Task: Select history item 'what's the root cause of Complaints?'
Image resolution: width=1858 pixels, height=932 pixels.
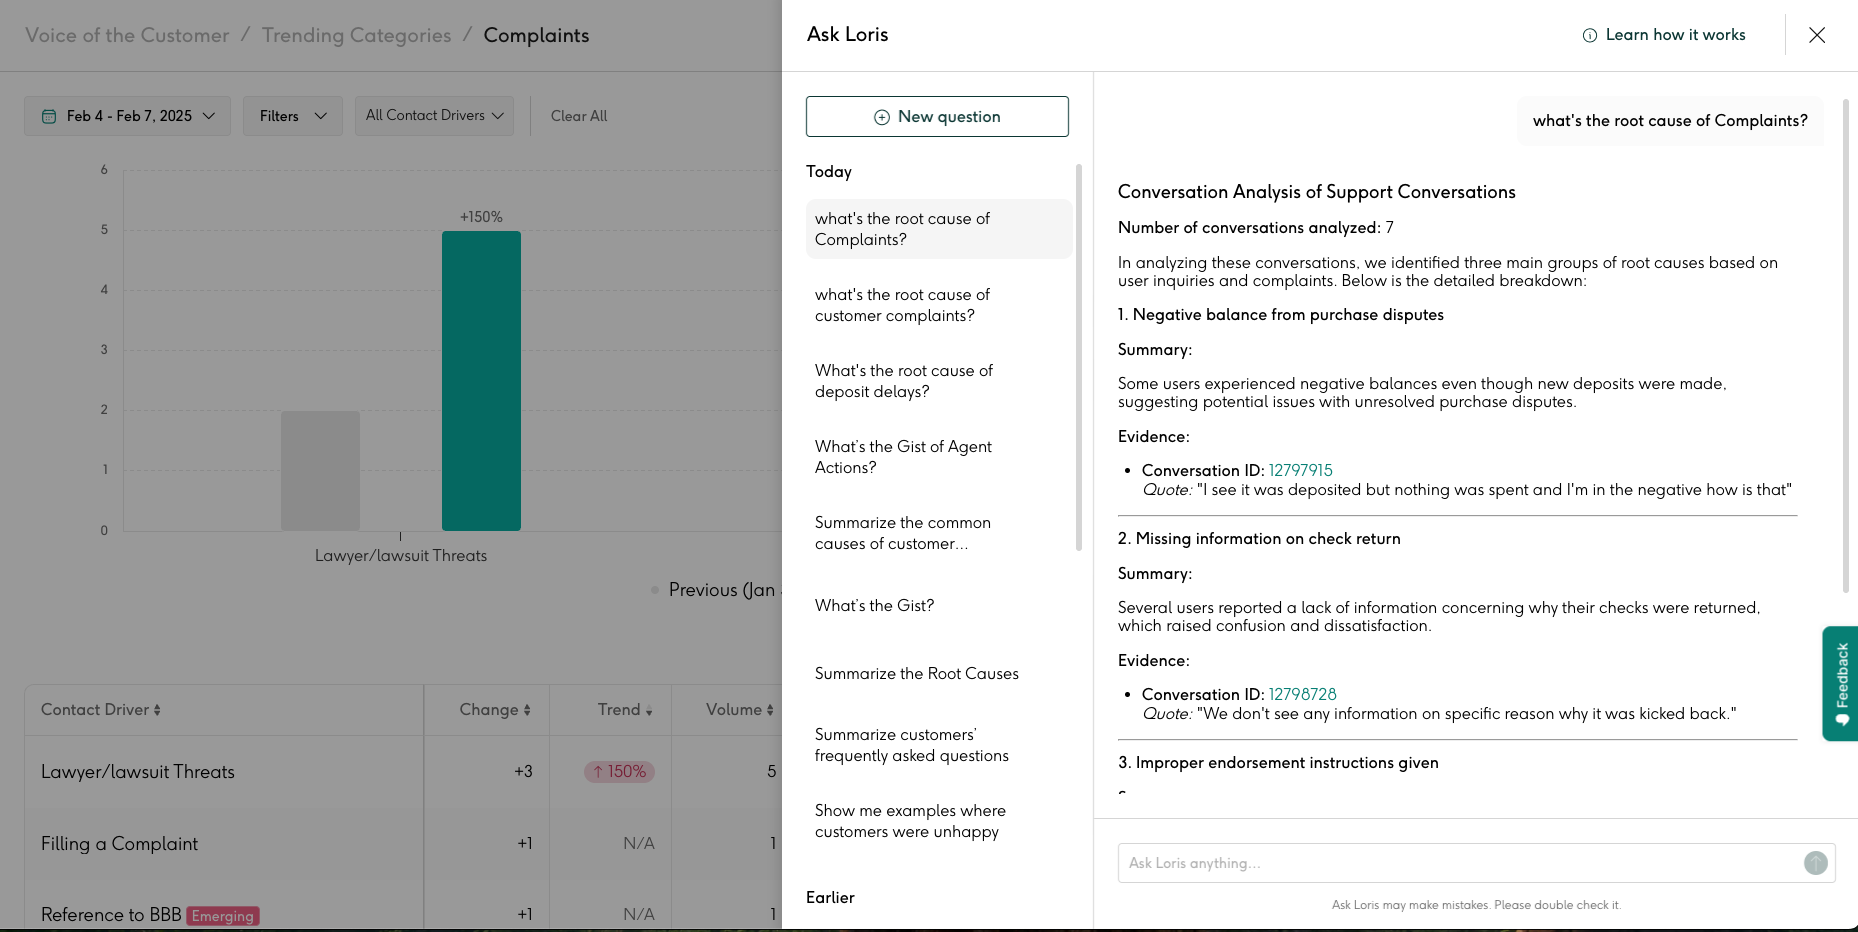Action: [938, 229]
